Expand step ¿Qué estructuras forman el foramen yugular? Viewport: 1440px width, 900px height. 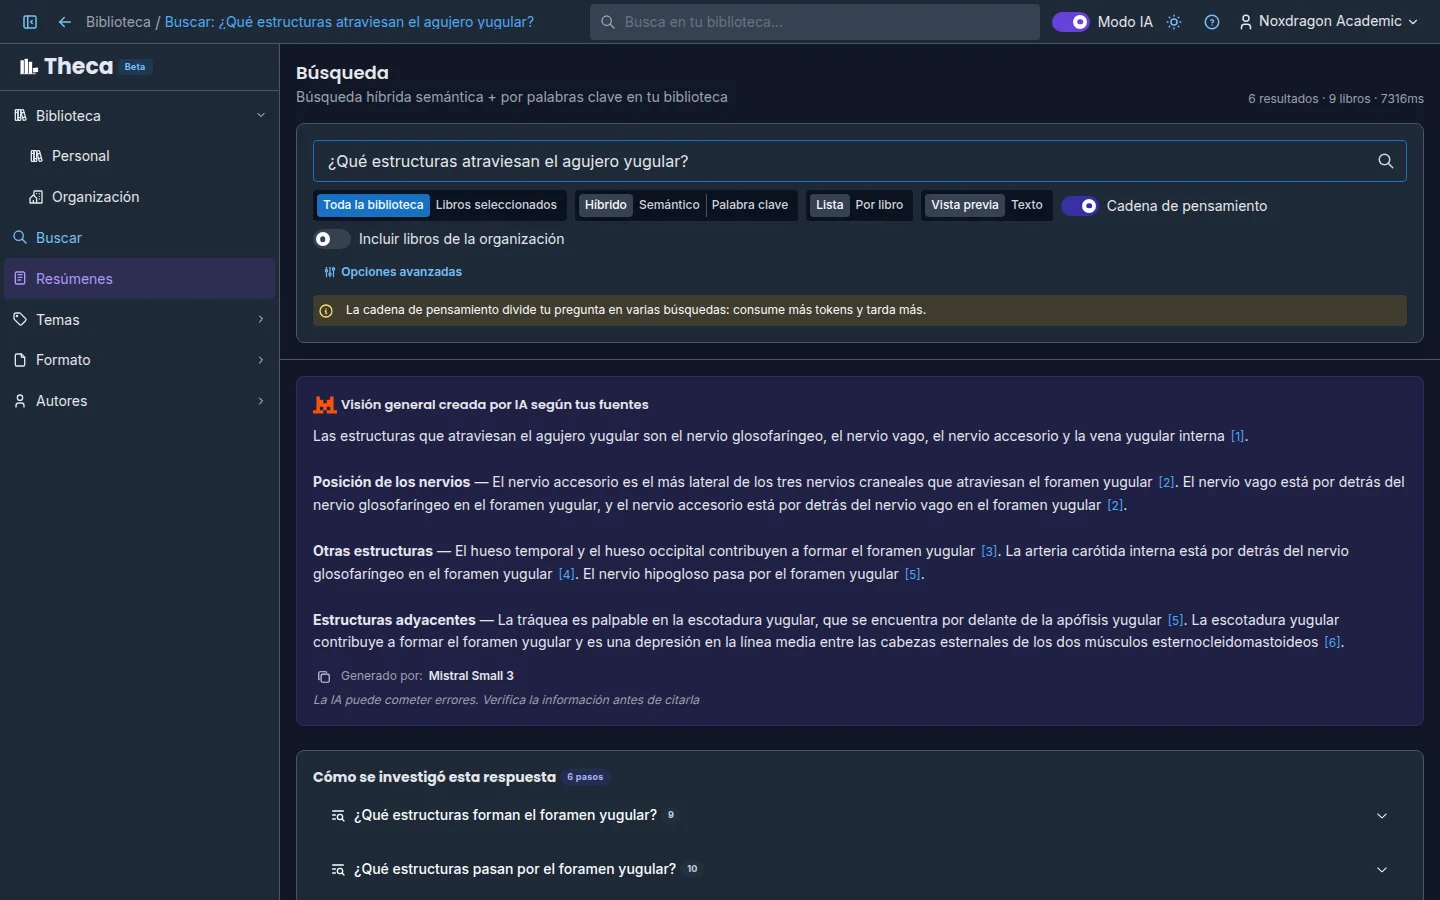click(860, 816)
